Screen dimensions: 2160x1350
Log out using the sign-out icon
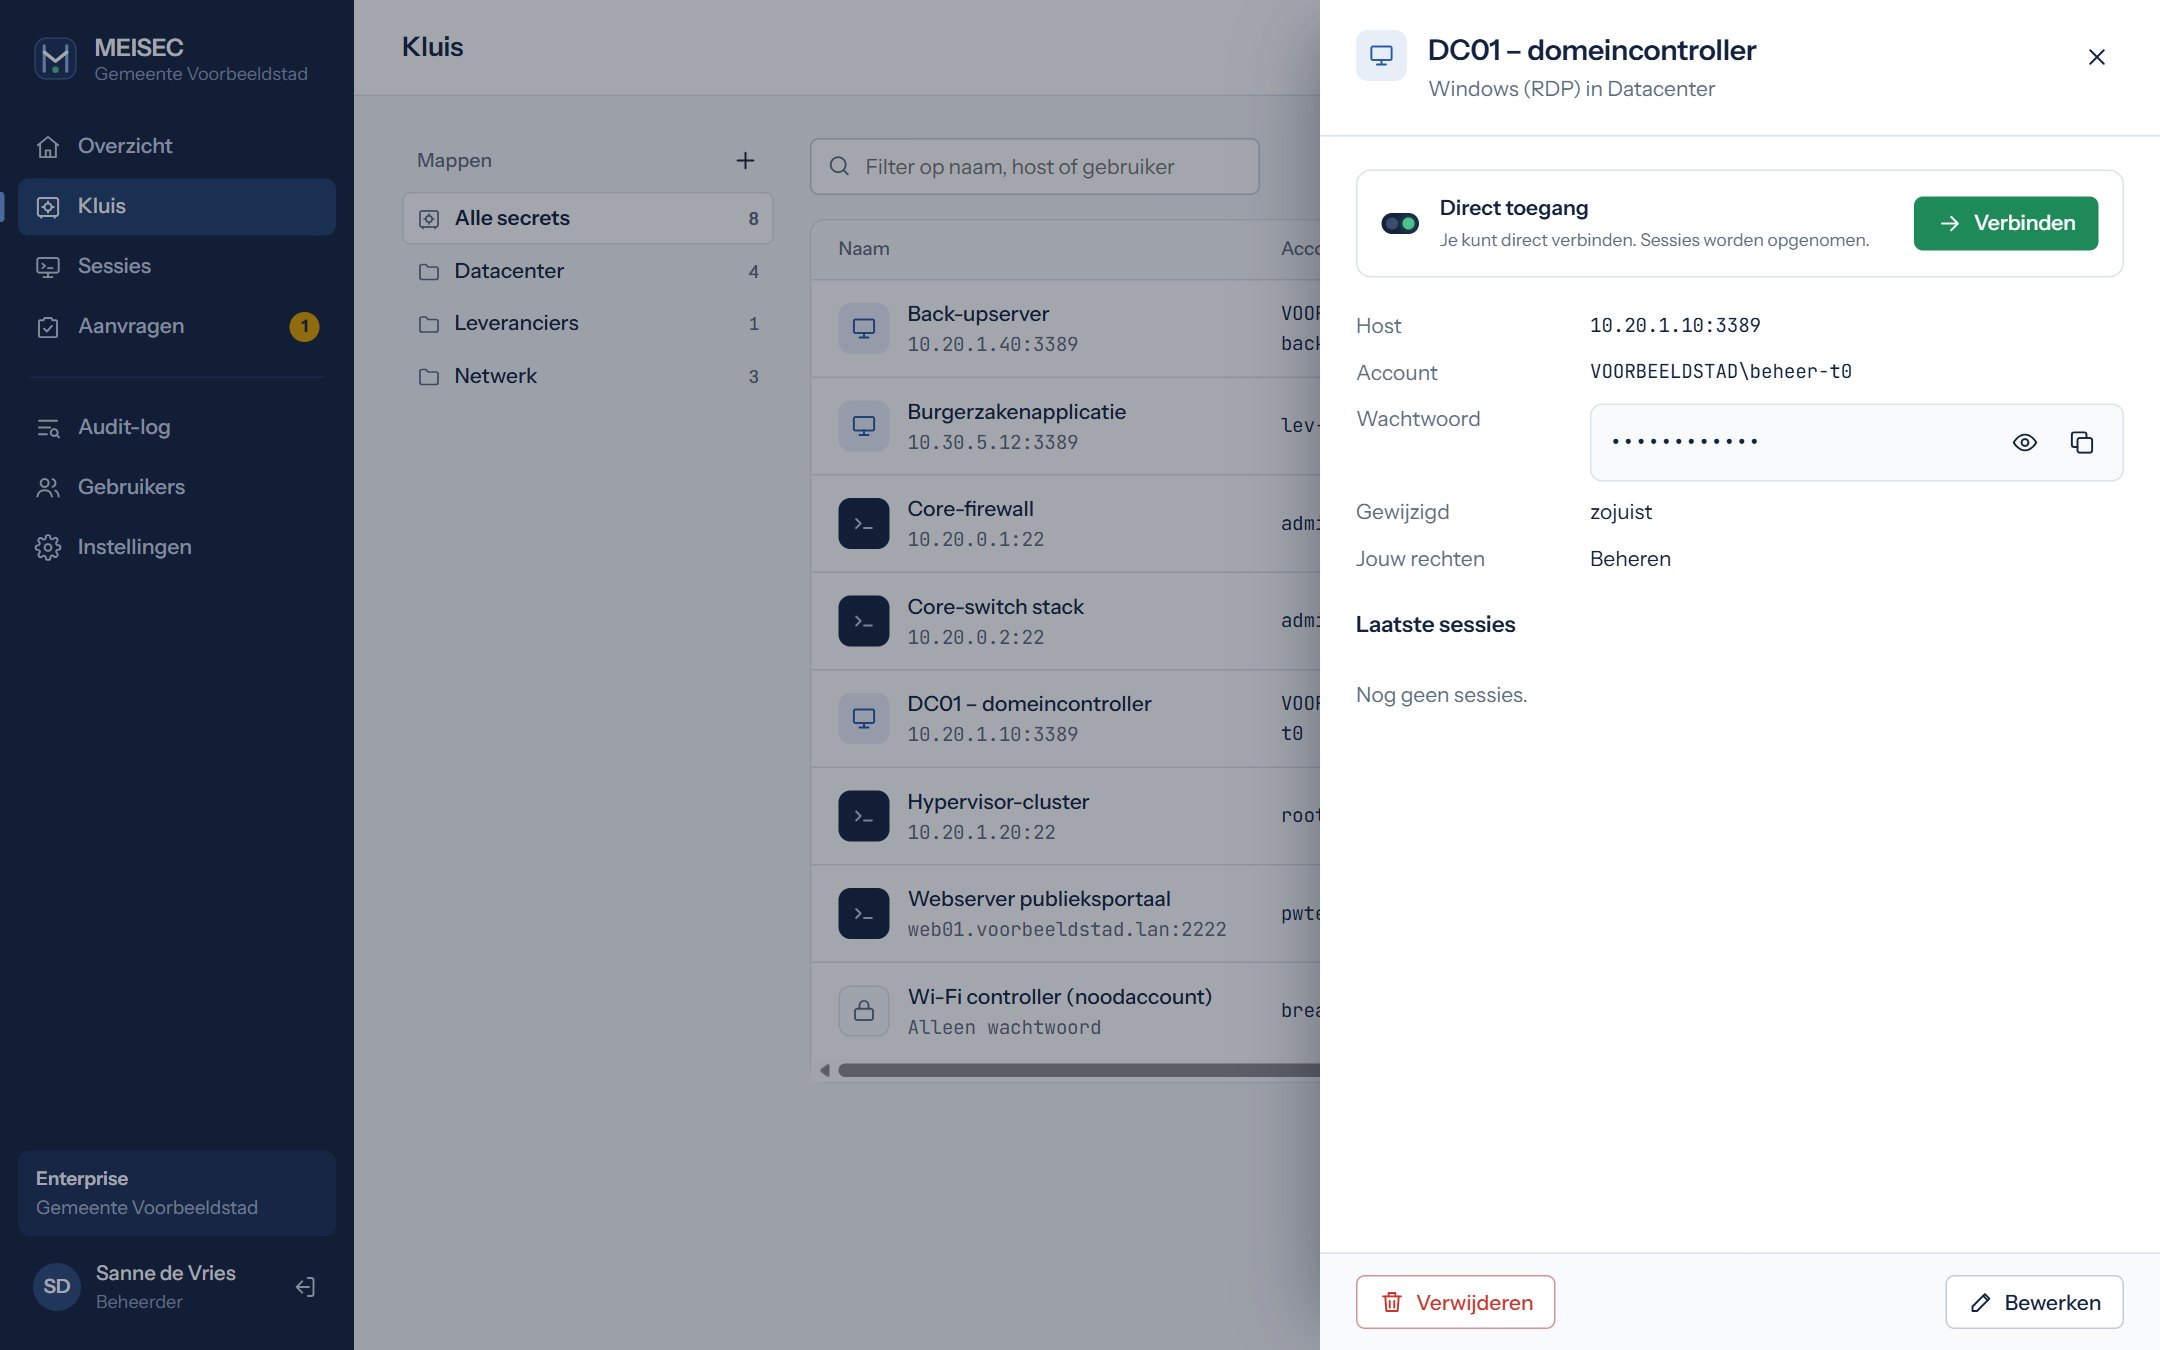305,1287
